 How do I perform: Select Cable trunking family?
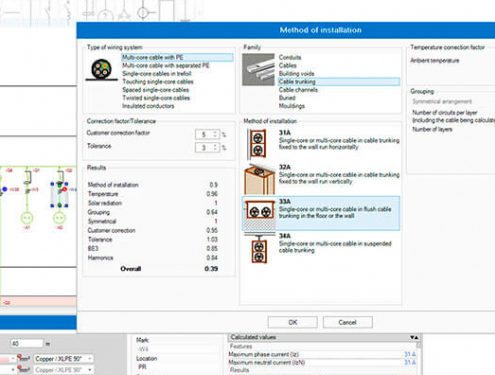pyautogui.click(x=339, y=82)
